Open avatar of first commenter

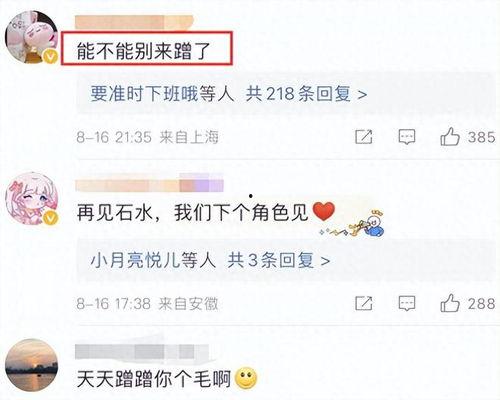31,37
